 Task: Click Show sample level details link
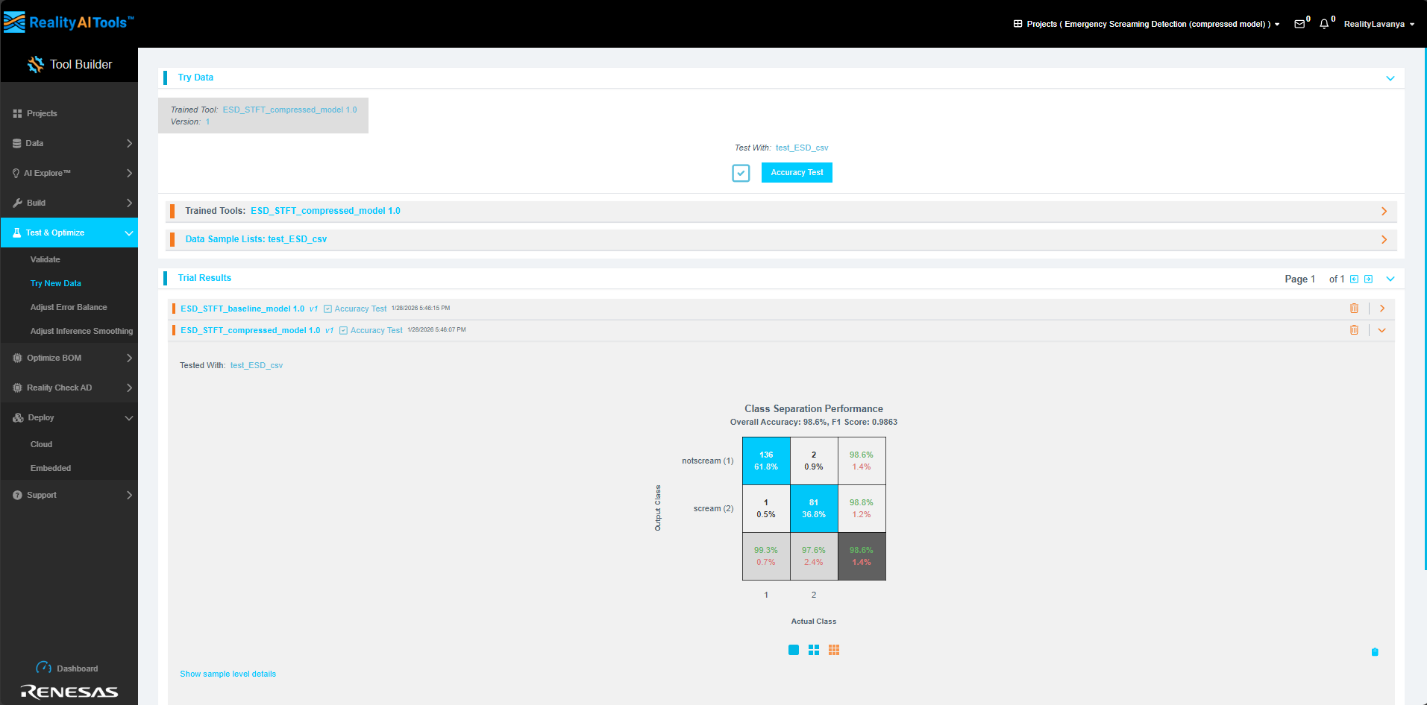click(228, 674)
